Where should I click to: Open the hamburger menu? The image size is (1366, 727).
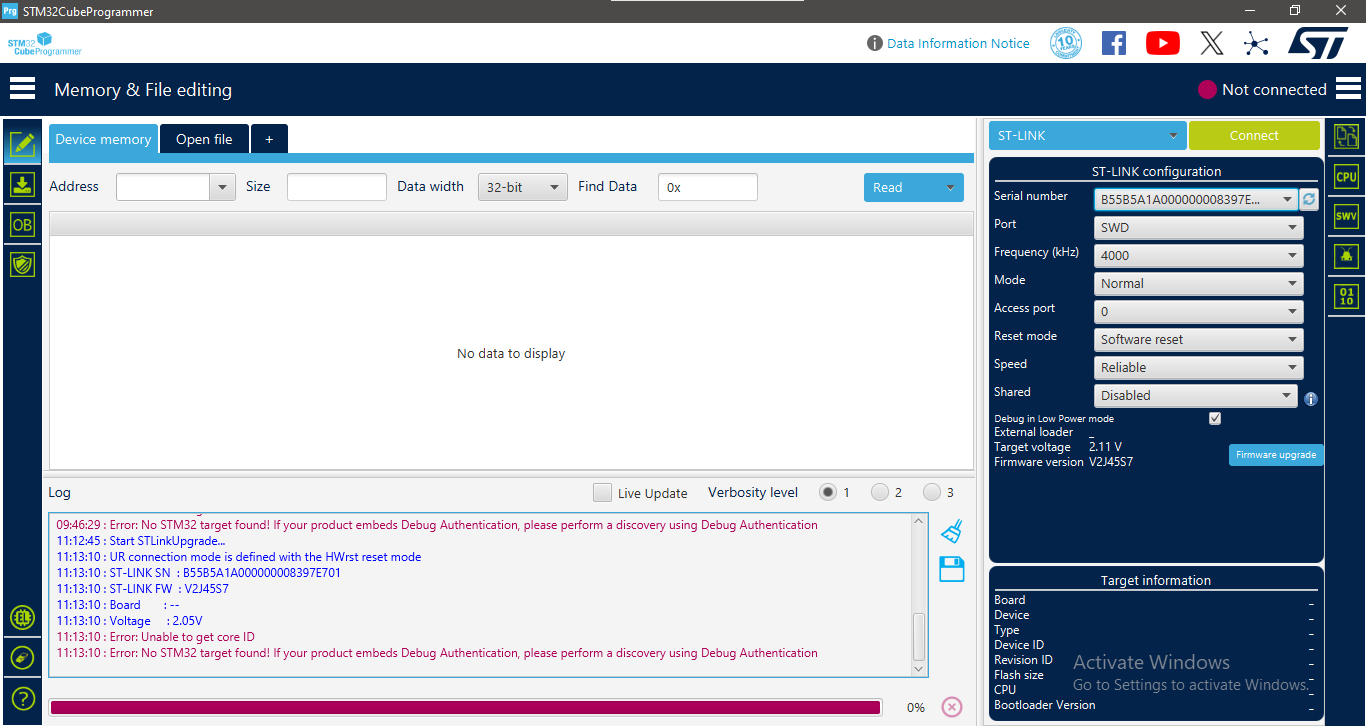pos(22,88)
